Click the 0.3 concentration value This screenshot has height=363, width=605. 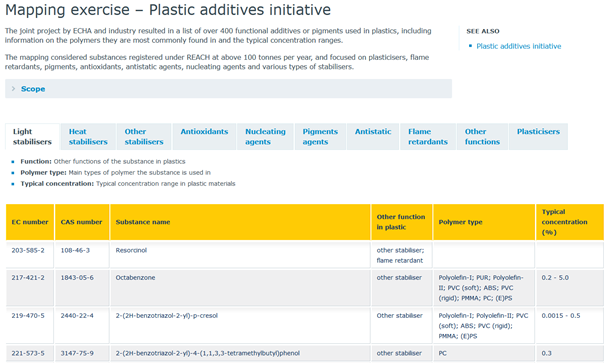pyautogui.click(x=546, y=353)
